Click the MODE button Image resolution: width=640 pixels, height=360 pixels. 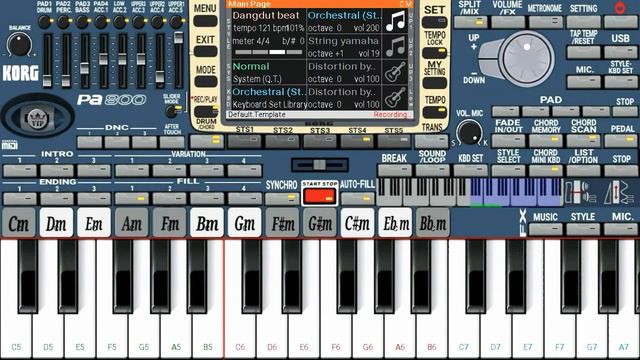(205, 81)
